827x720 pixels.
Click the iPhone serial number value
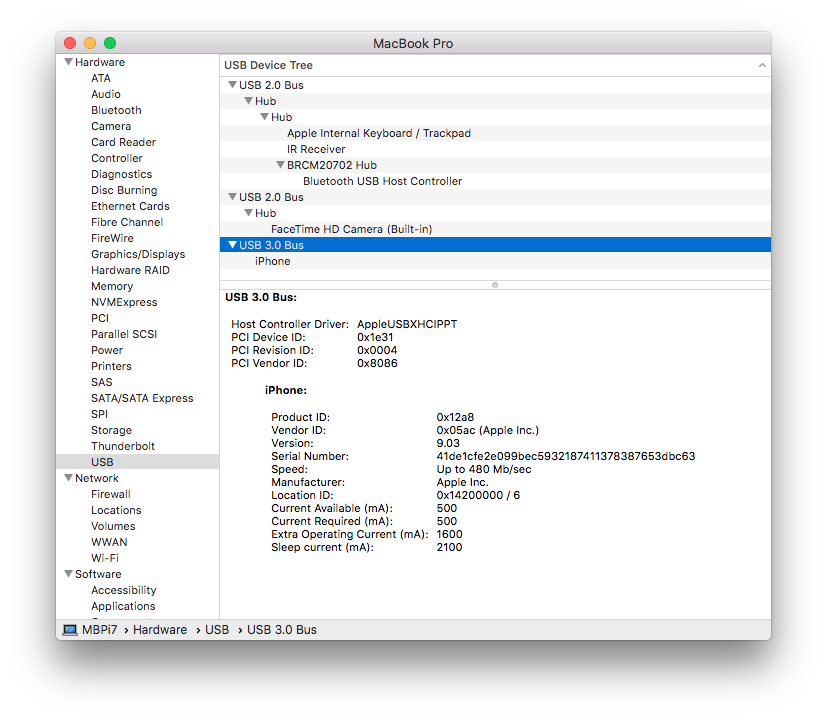click(565, 456)
